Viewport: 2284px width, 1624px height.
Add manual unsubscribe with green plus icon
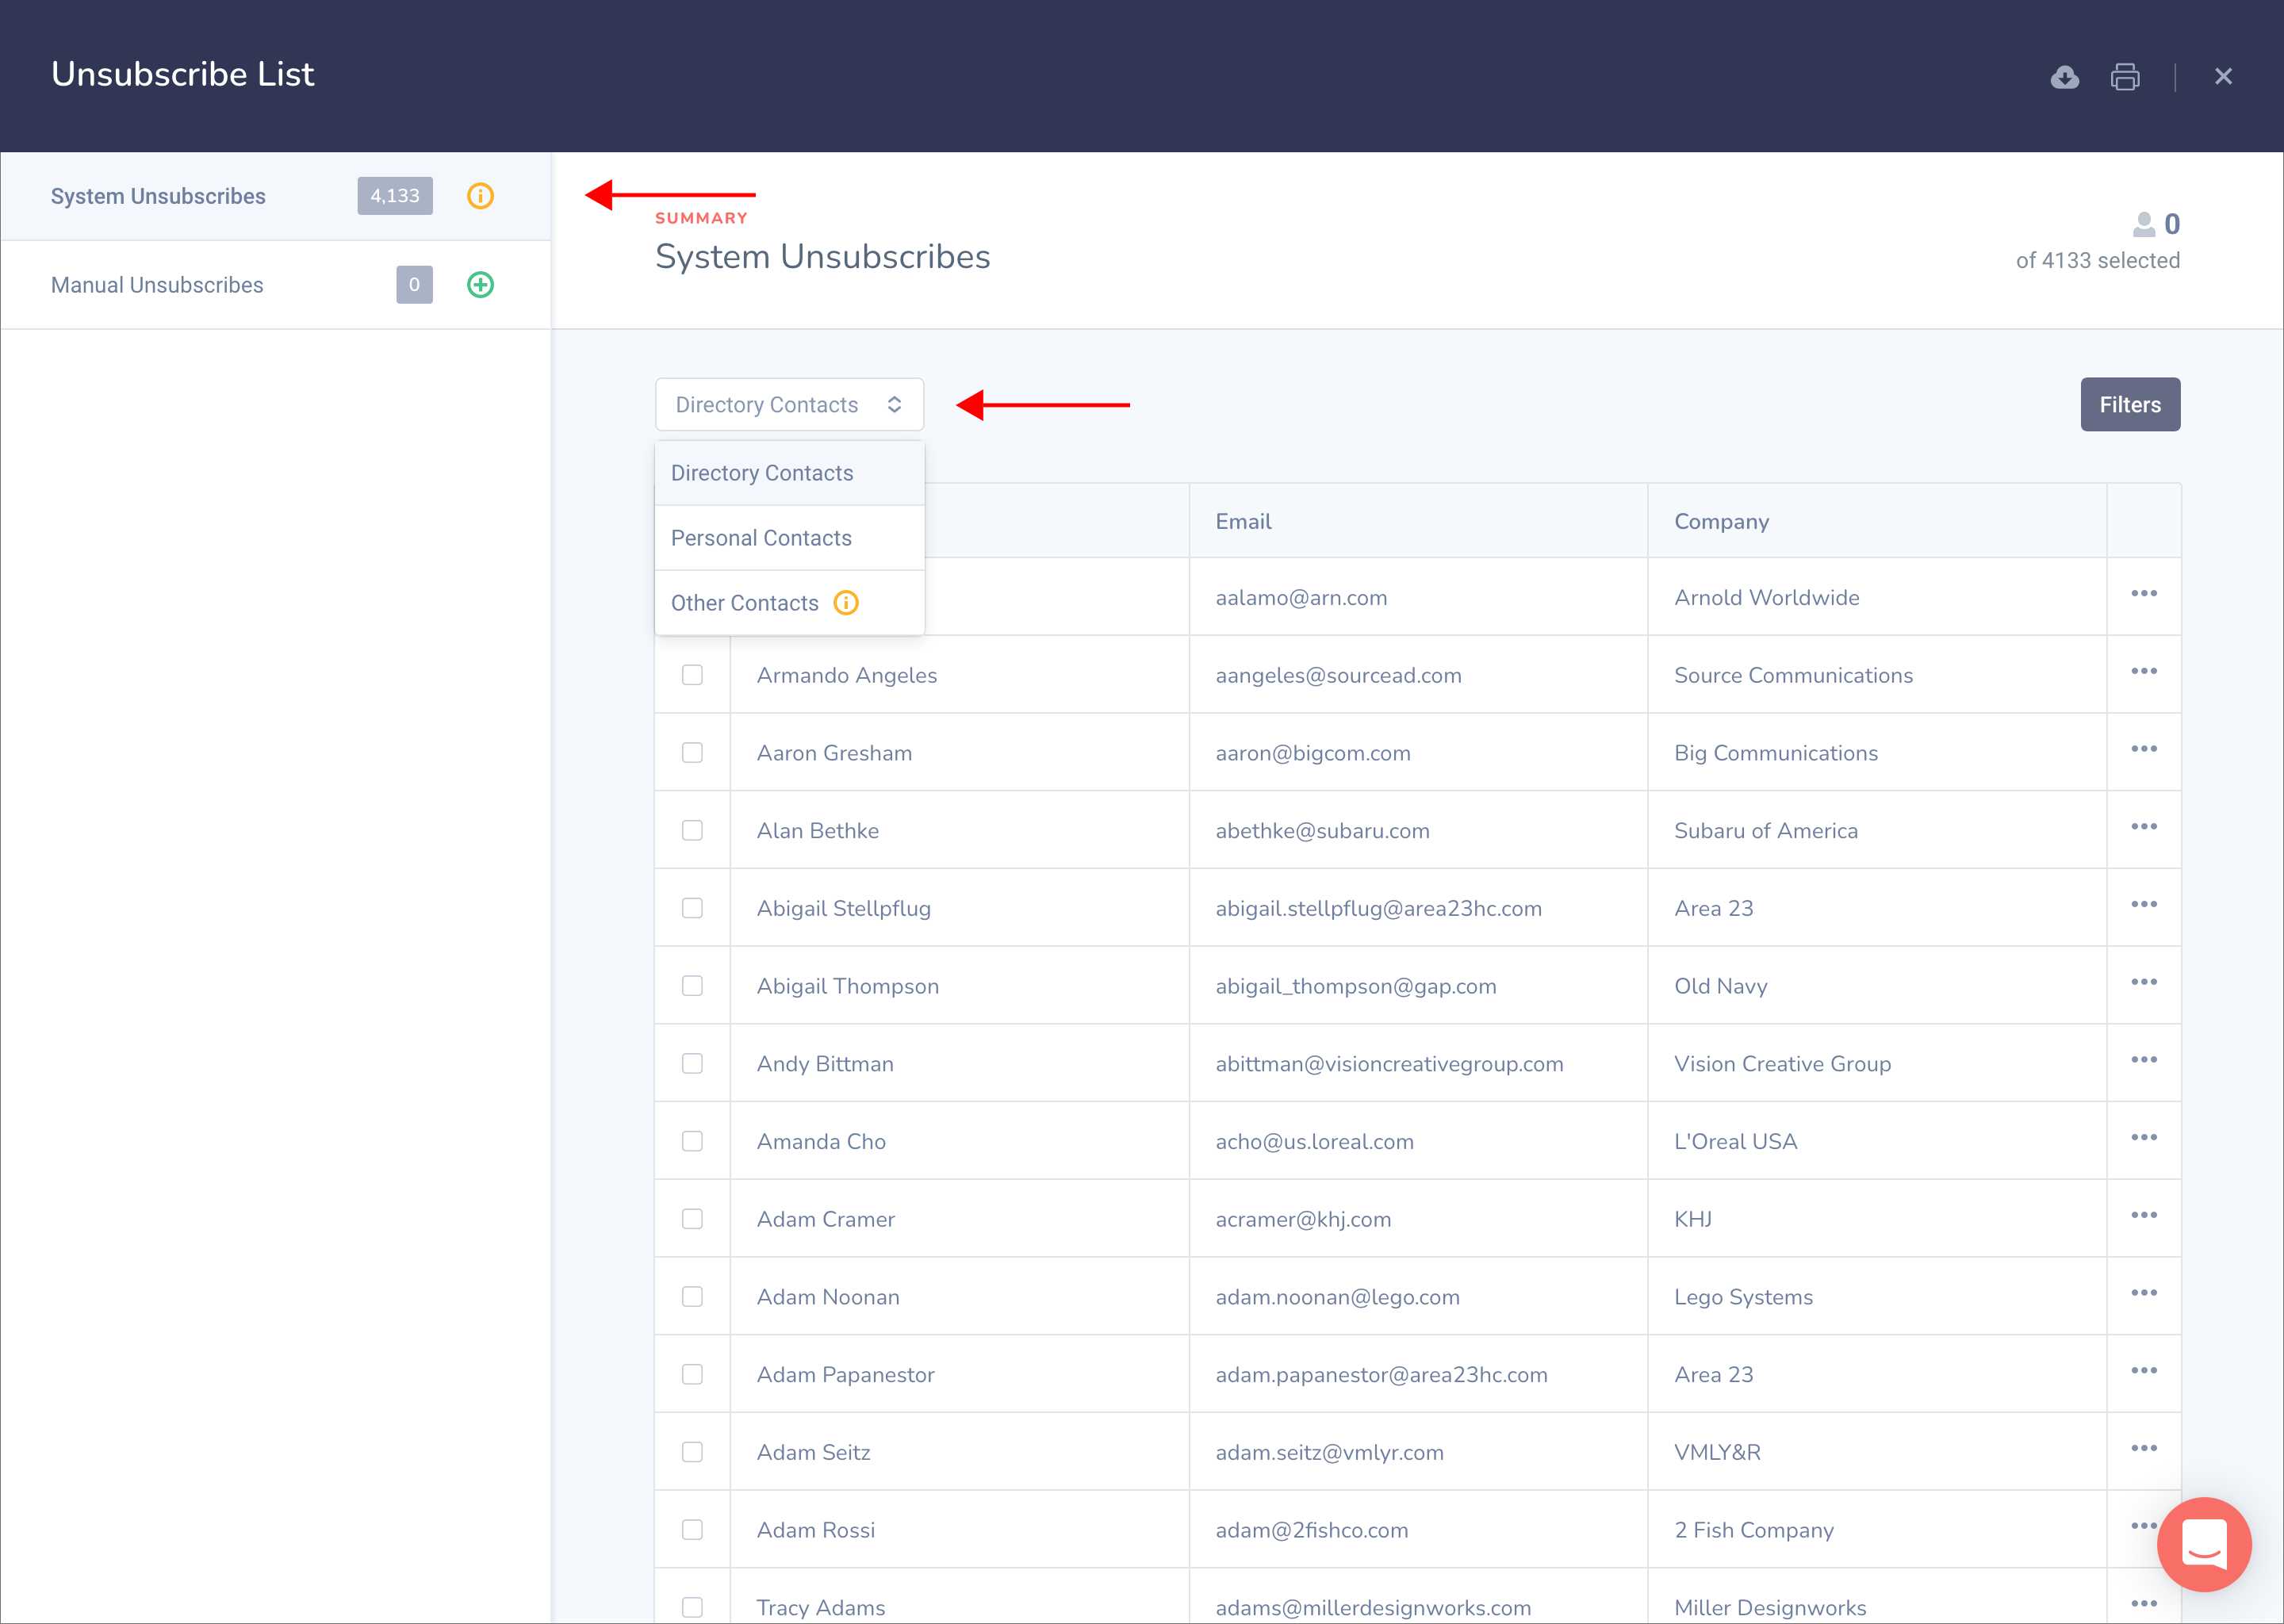click(481, 285)
